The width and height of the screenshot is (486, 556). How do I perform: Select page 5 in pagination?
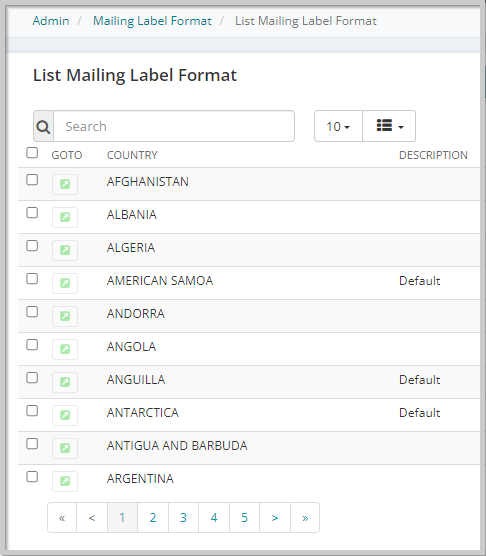pos(244,518)
